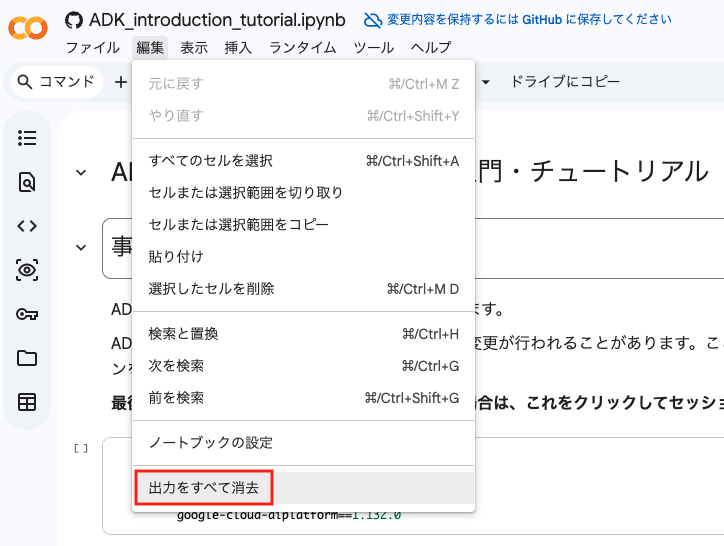Collapse the 事前準備 section chevron
This screenshot has height=546, width=724.
[x=81, y=248]
